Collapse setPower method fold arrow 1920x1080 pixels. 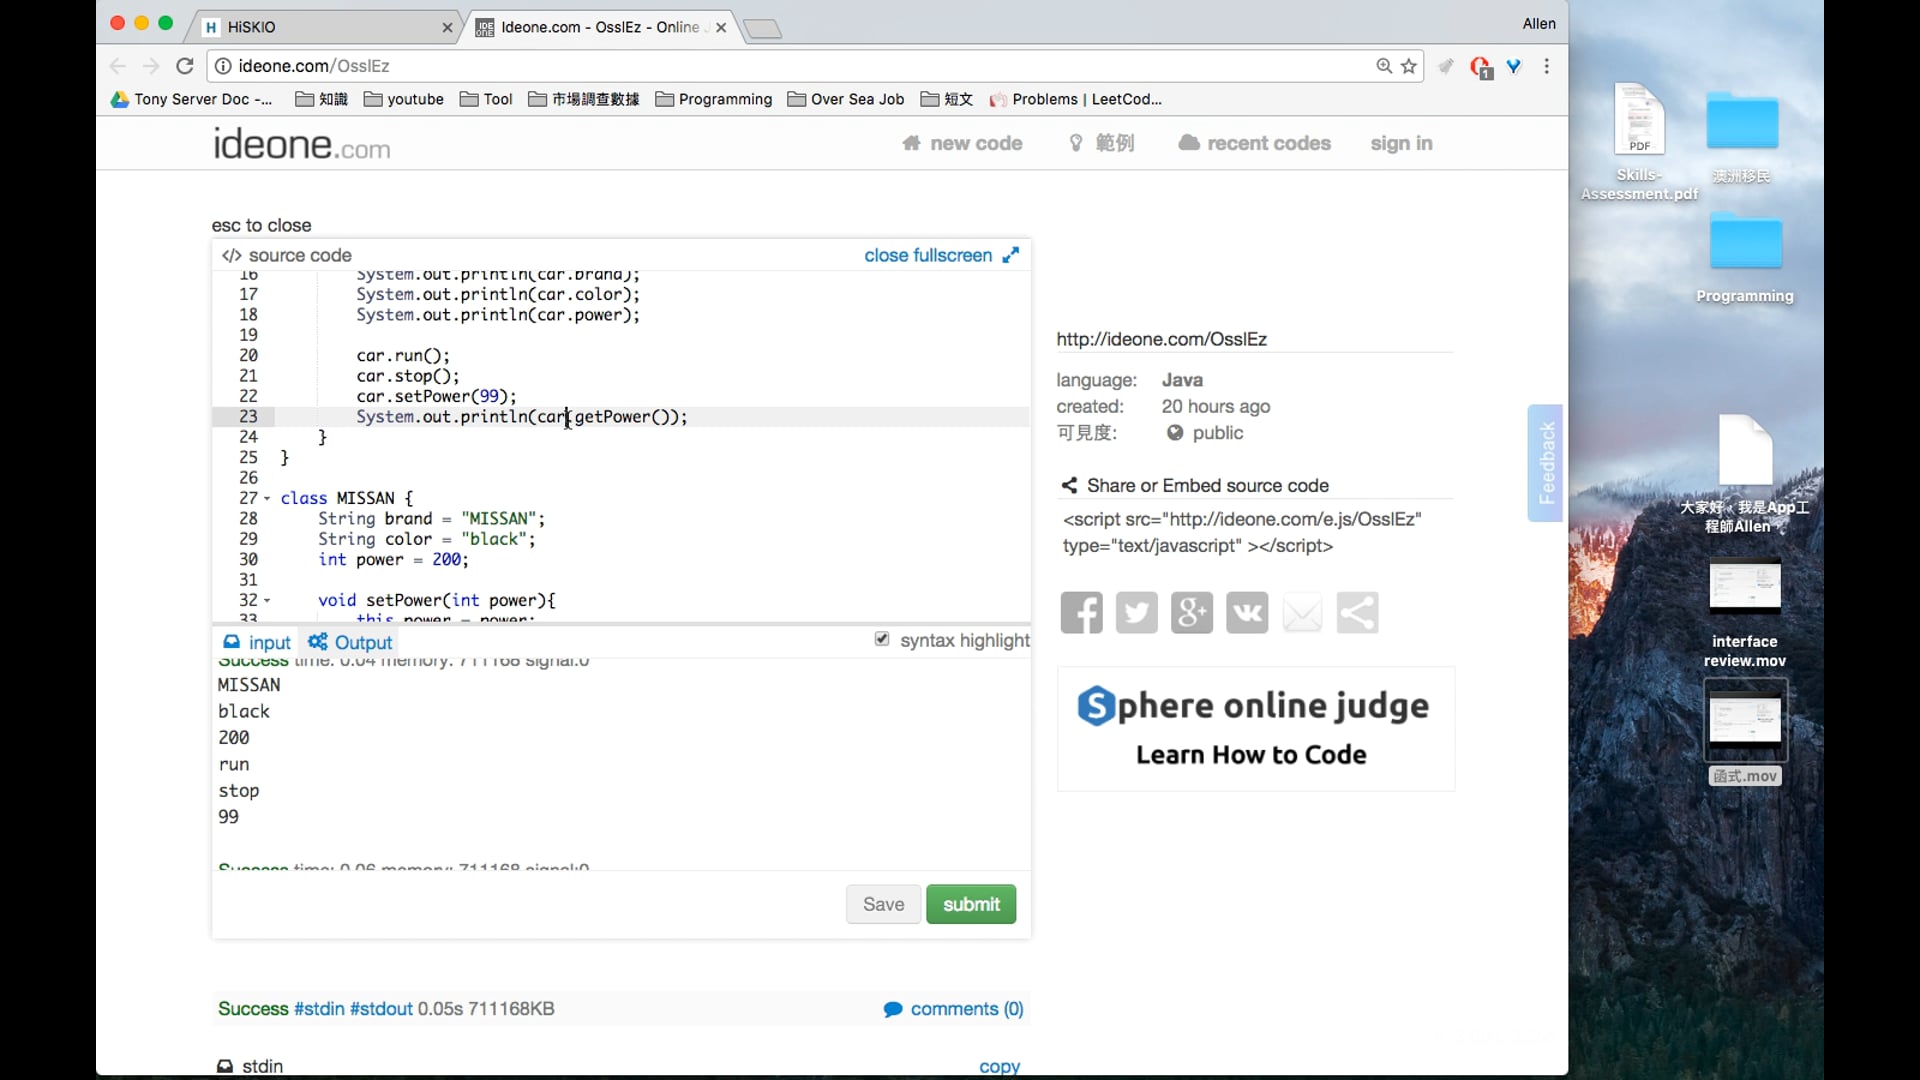point(267,600)
